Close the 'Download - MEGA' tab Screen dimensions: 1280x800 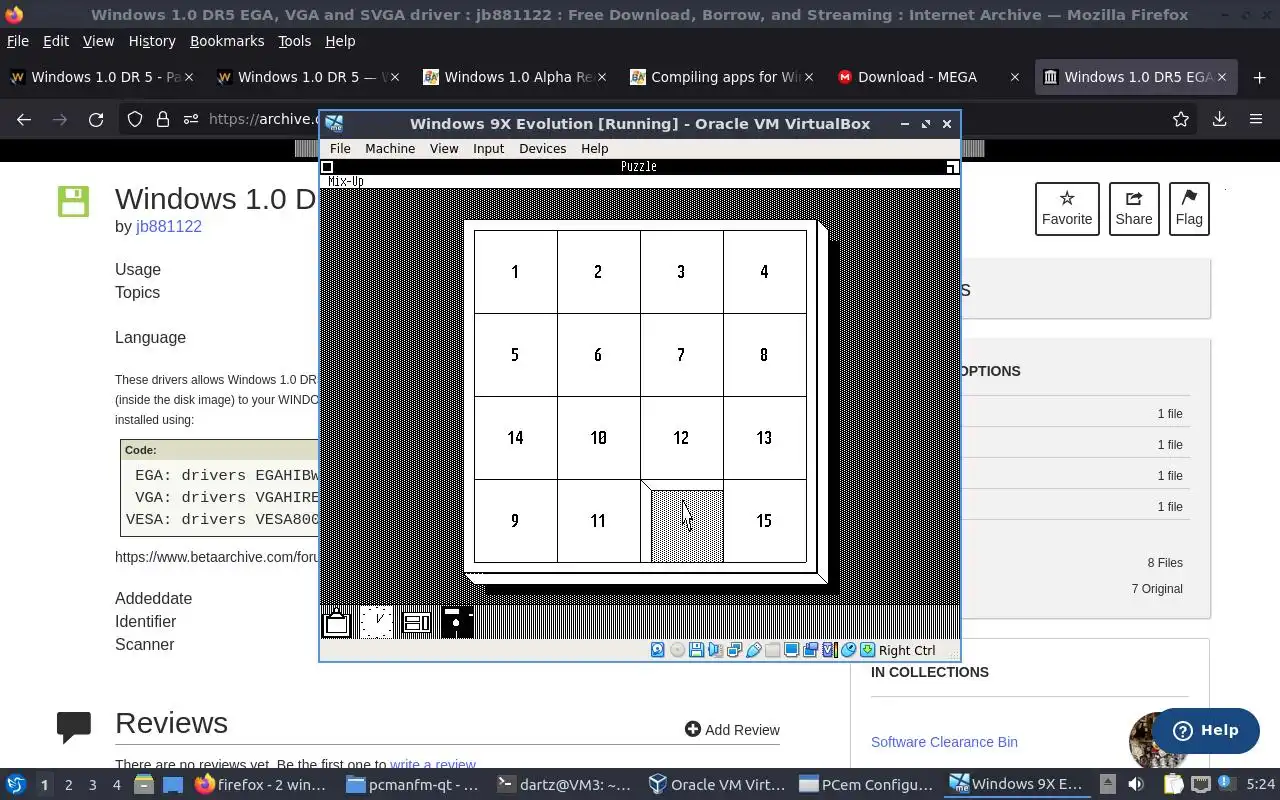point(1015,77)
